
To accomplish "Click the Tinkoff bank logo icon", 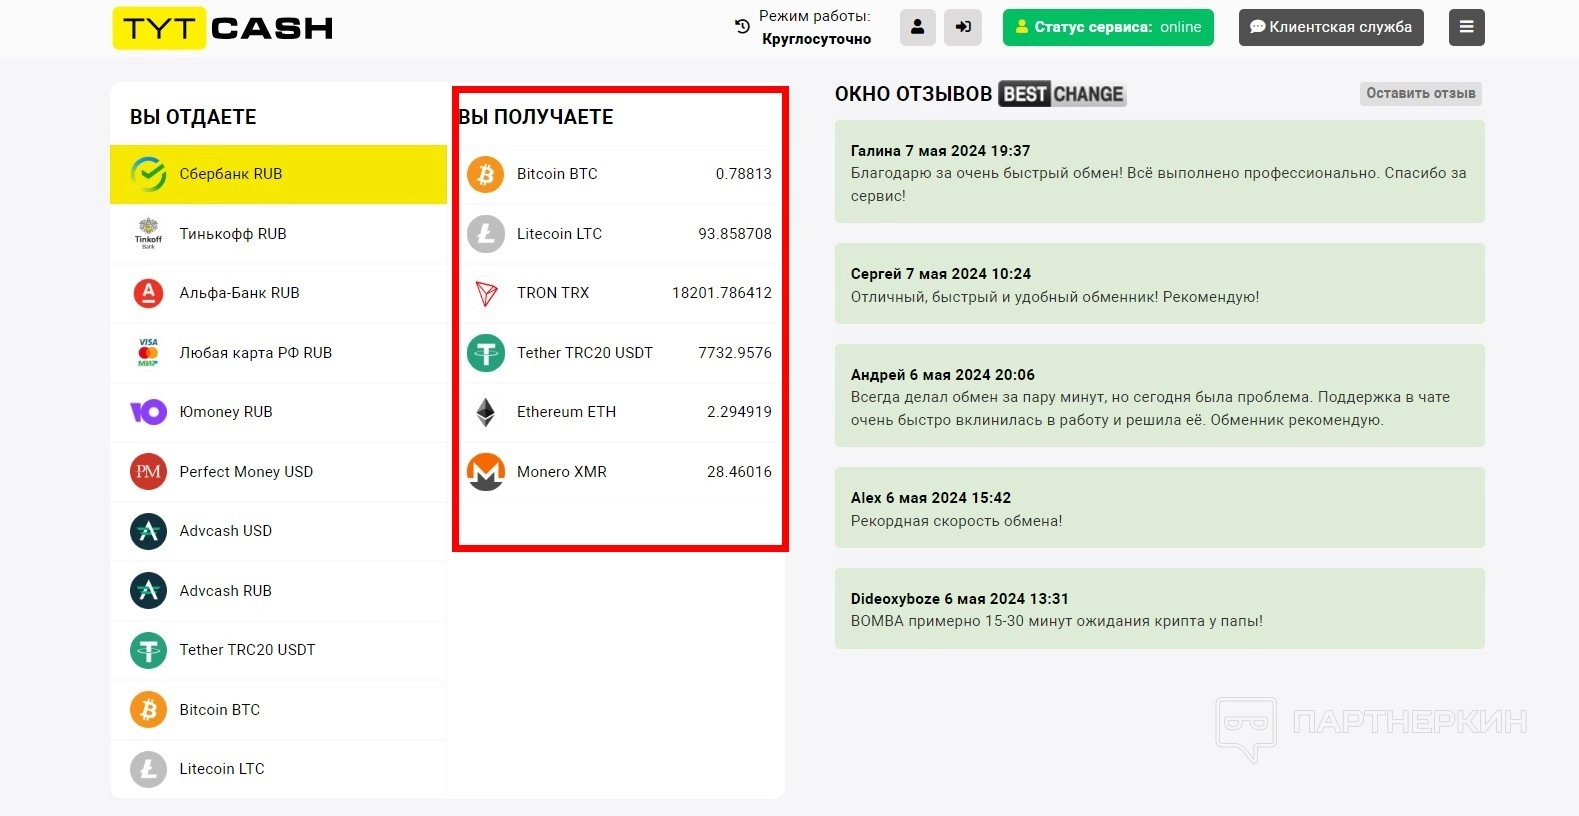I will pyautogui.click(x=149, y=233).
